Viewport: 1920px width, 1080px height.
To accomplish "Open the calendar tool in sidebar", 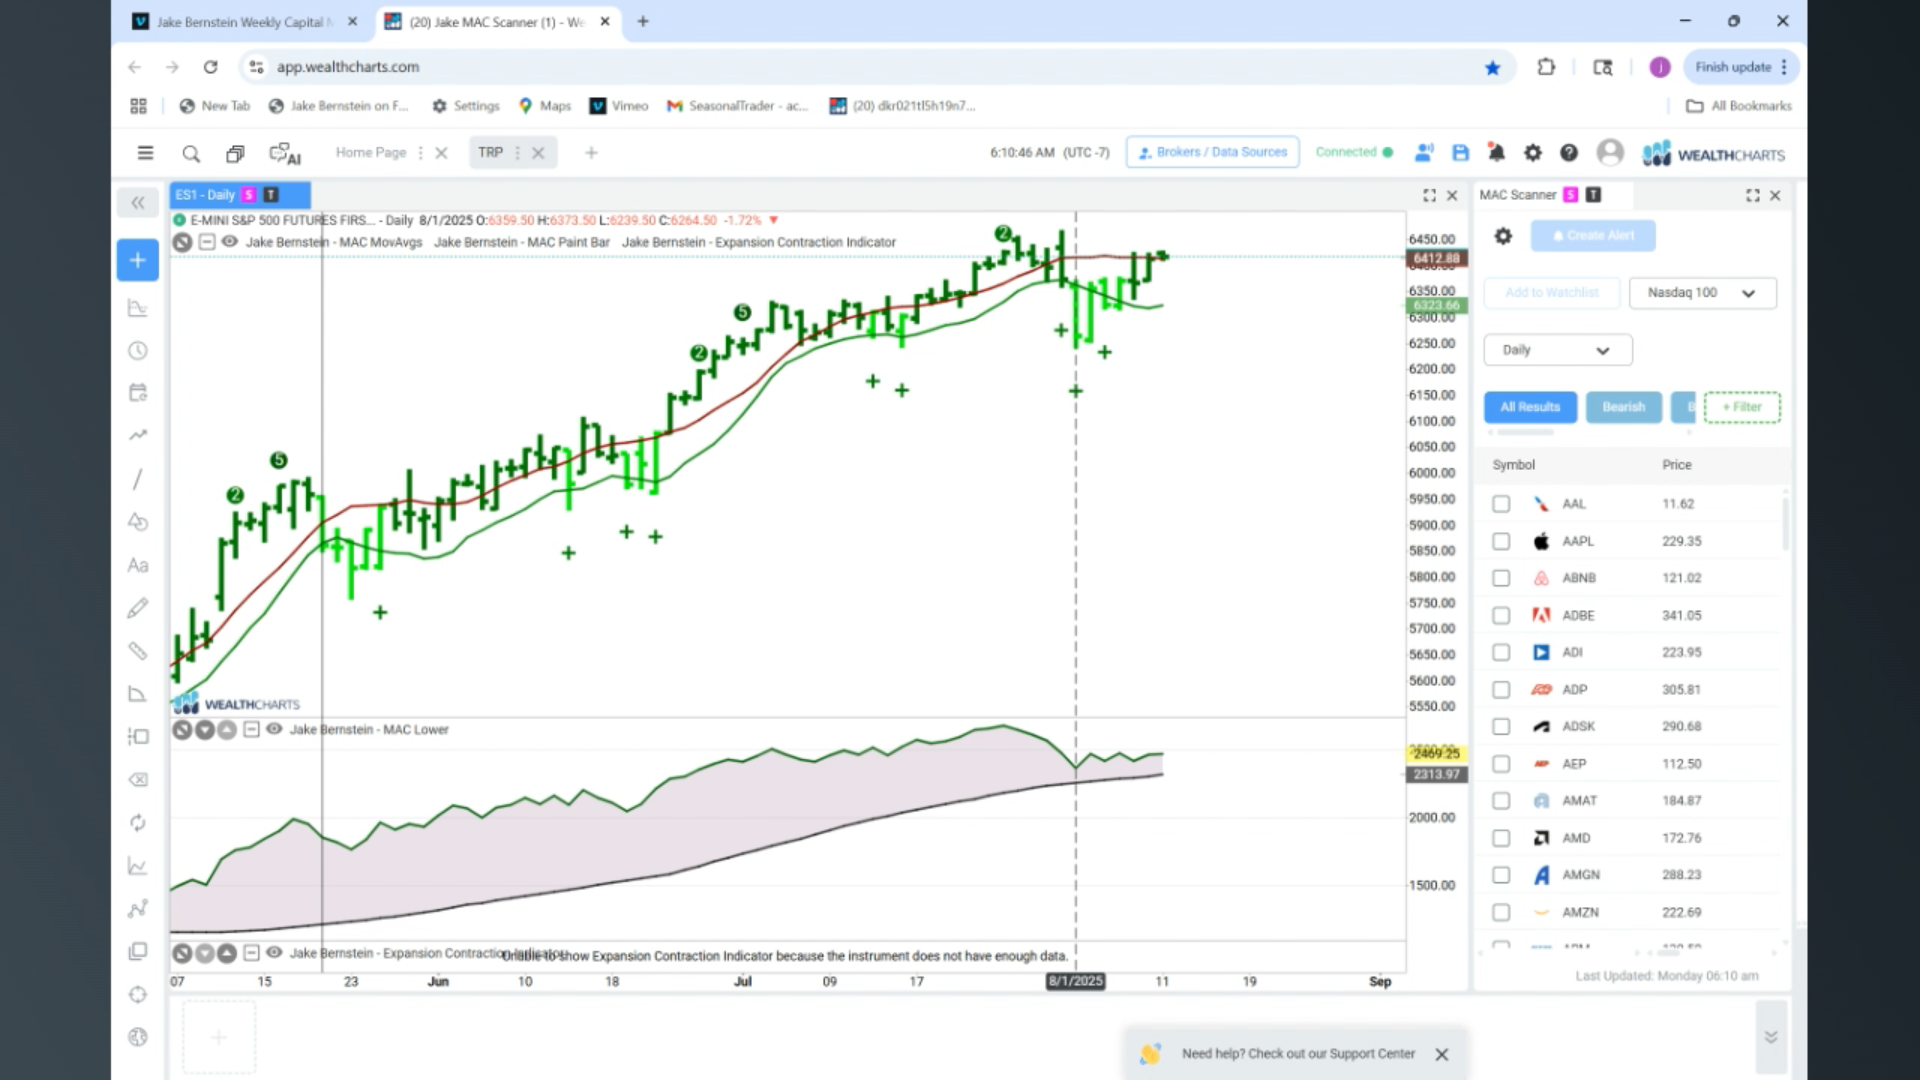I will click(x=138, y=392).
